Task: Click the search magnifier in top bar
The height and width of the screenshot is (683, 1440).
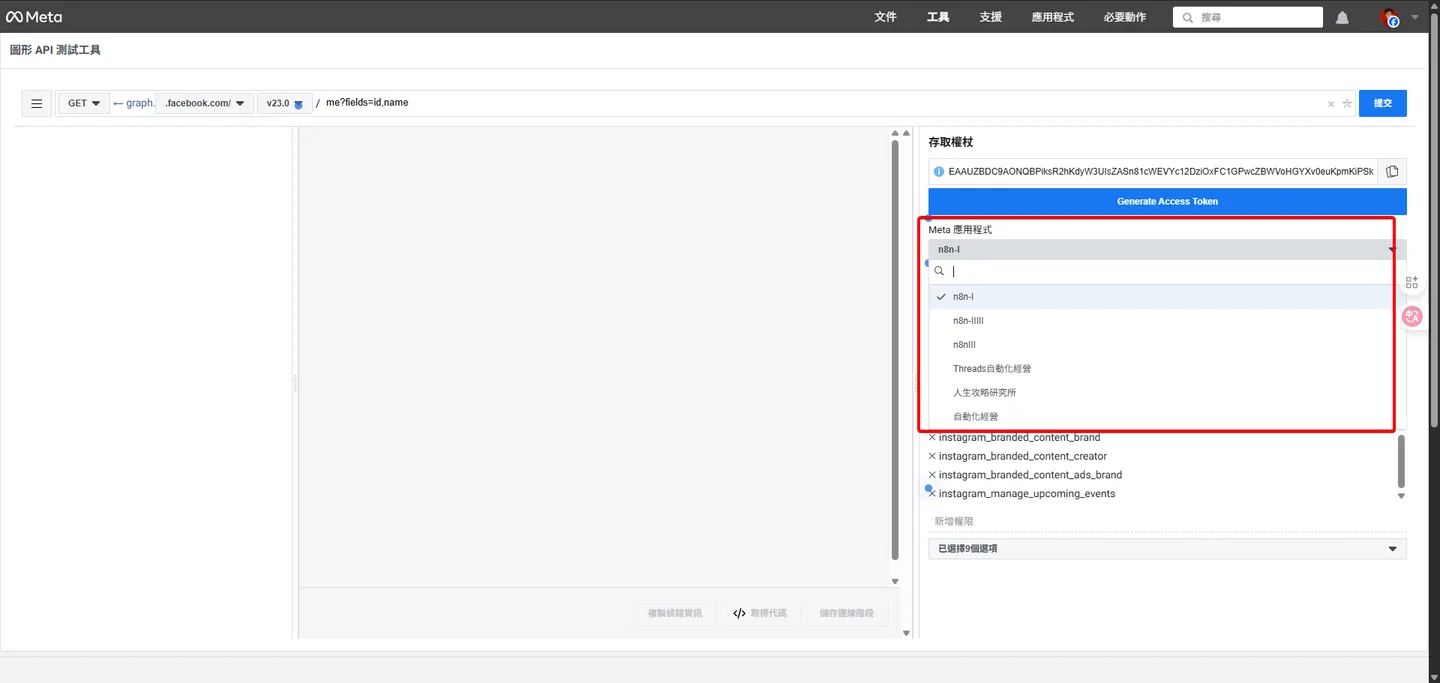Action: click(1187, 17)
